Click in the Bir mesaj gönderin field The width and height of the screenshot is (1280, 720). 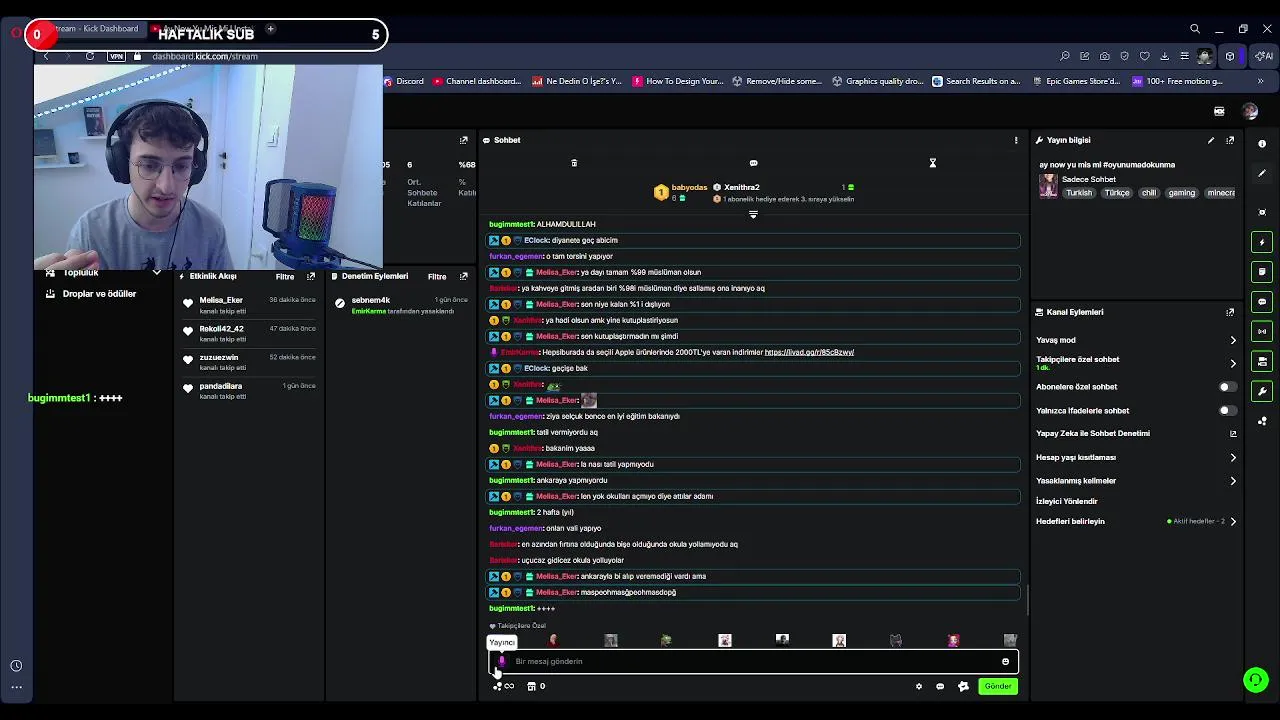click(753, 661)
